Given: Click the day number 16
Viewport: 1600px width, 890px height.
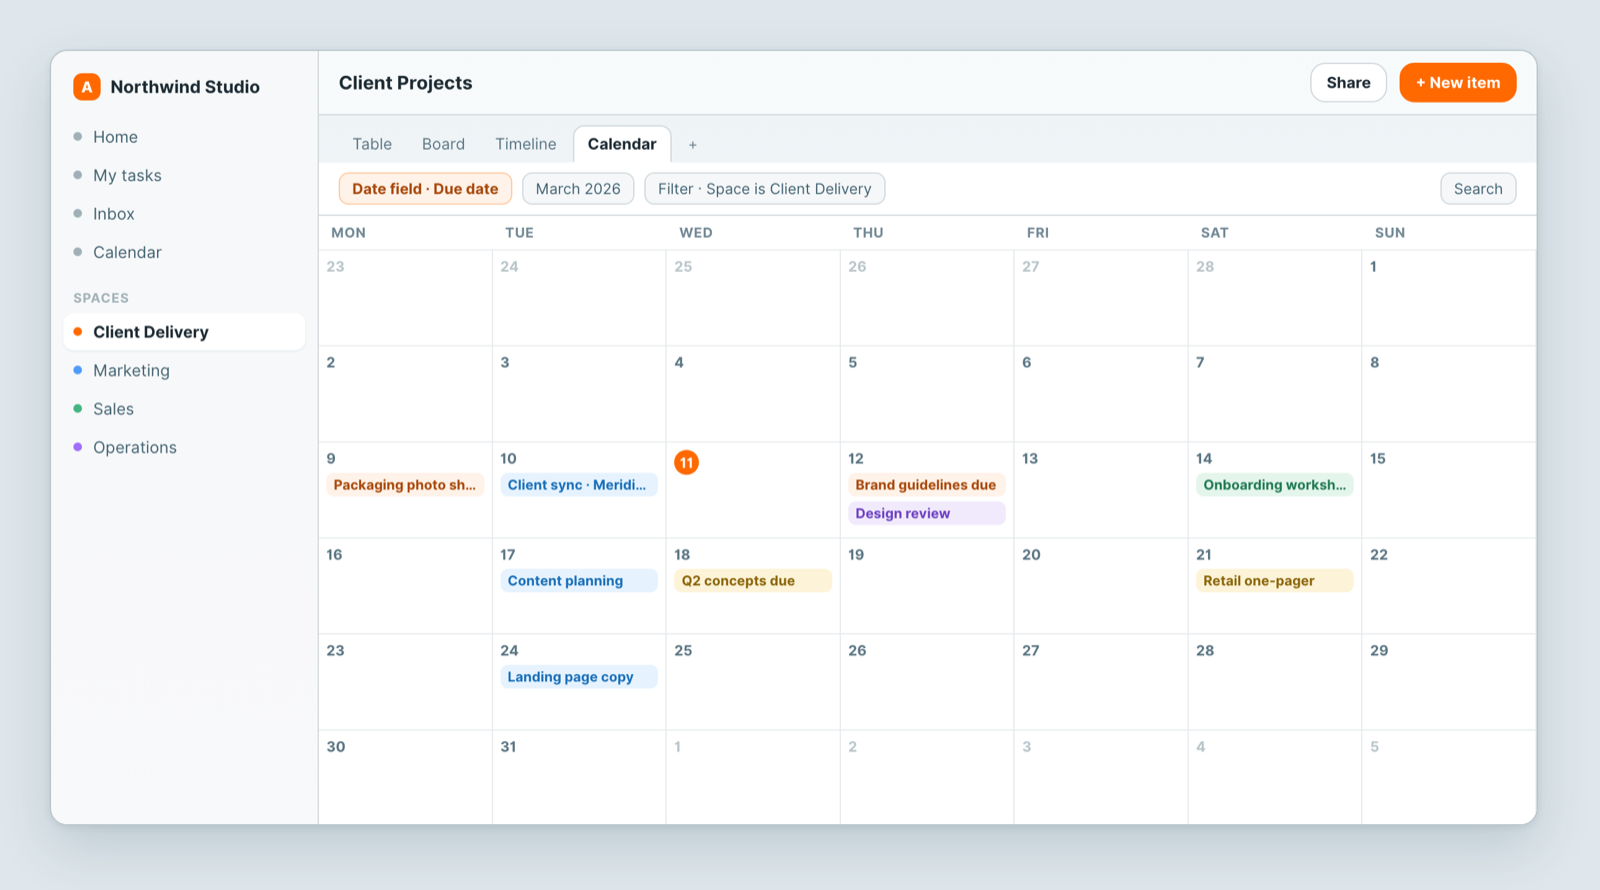Looking at the screenshot, I should pyautogui.click(x=334, y=555).
